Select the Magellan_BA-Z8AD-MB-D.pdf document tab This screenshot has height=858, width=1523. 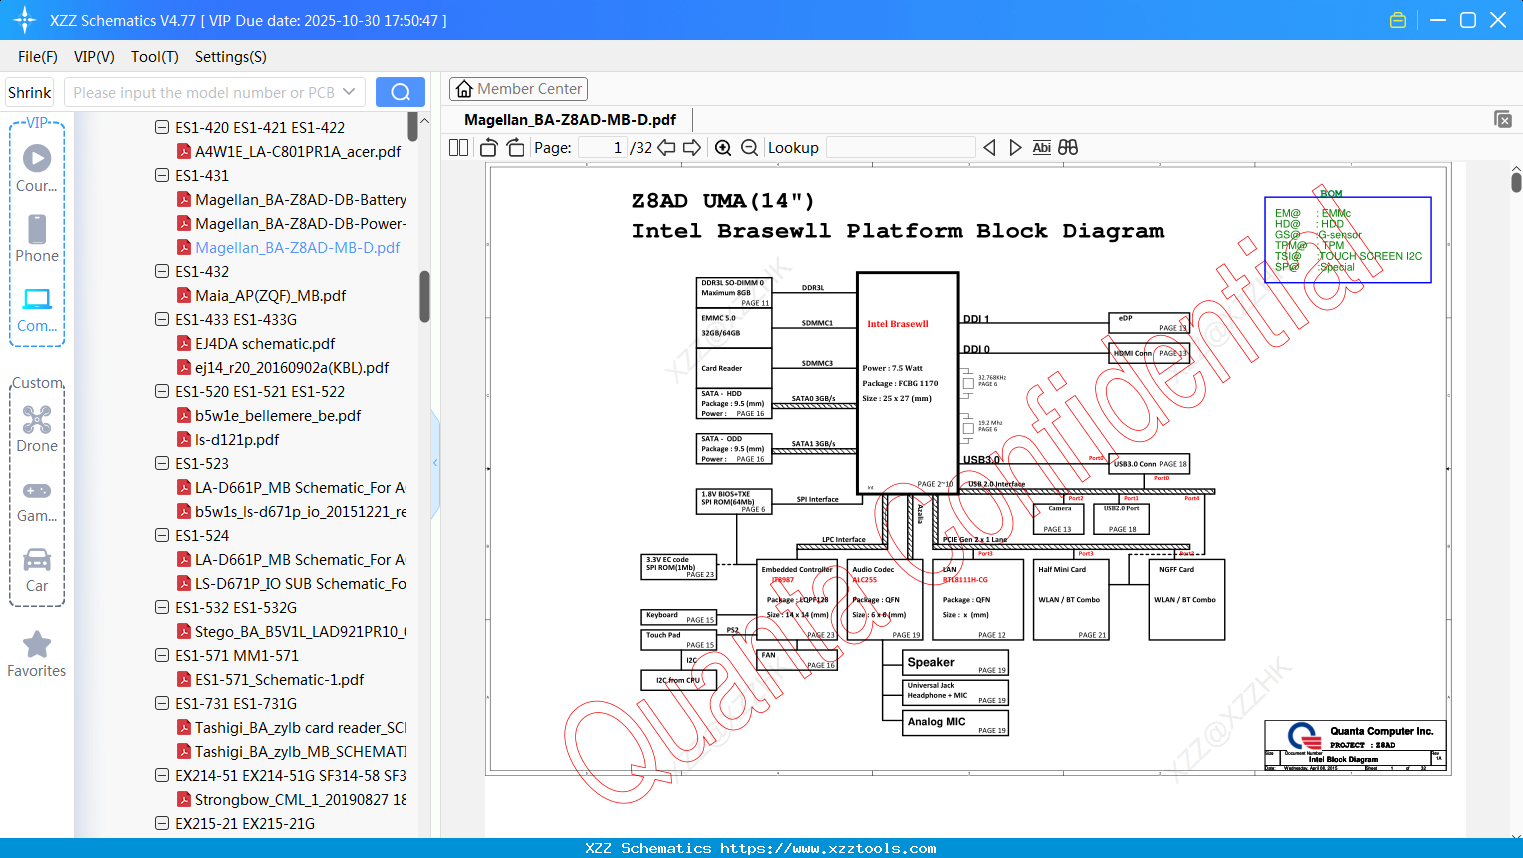pyautogui.click(x=570, y=120)
